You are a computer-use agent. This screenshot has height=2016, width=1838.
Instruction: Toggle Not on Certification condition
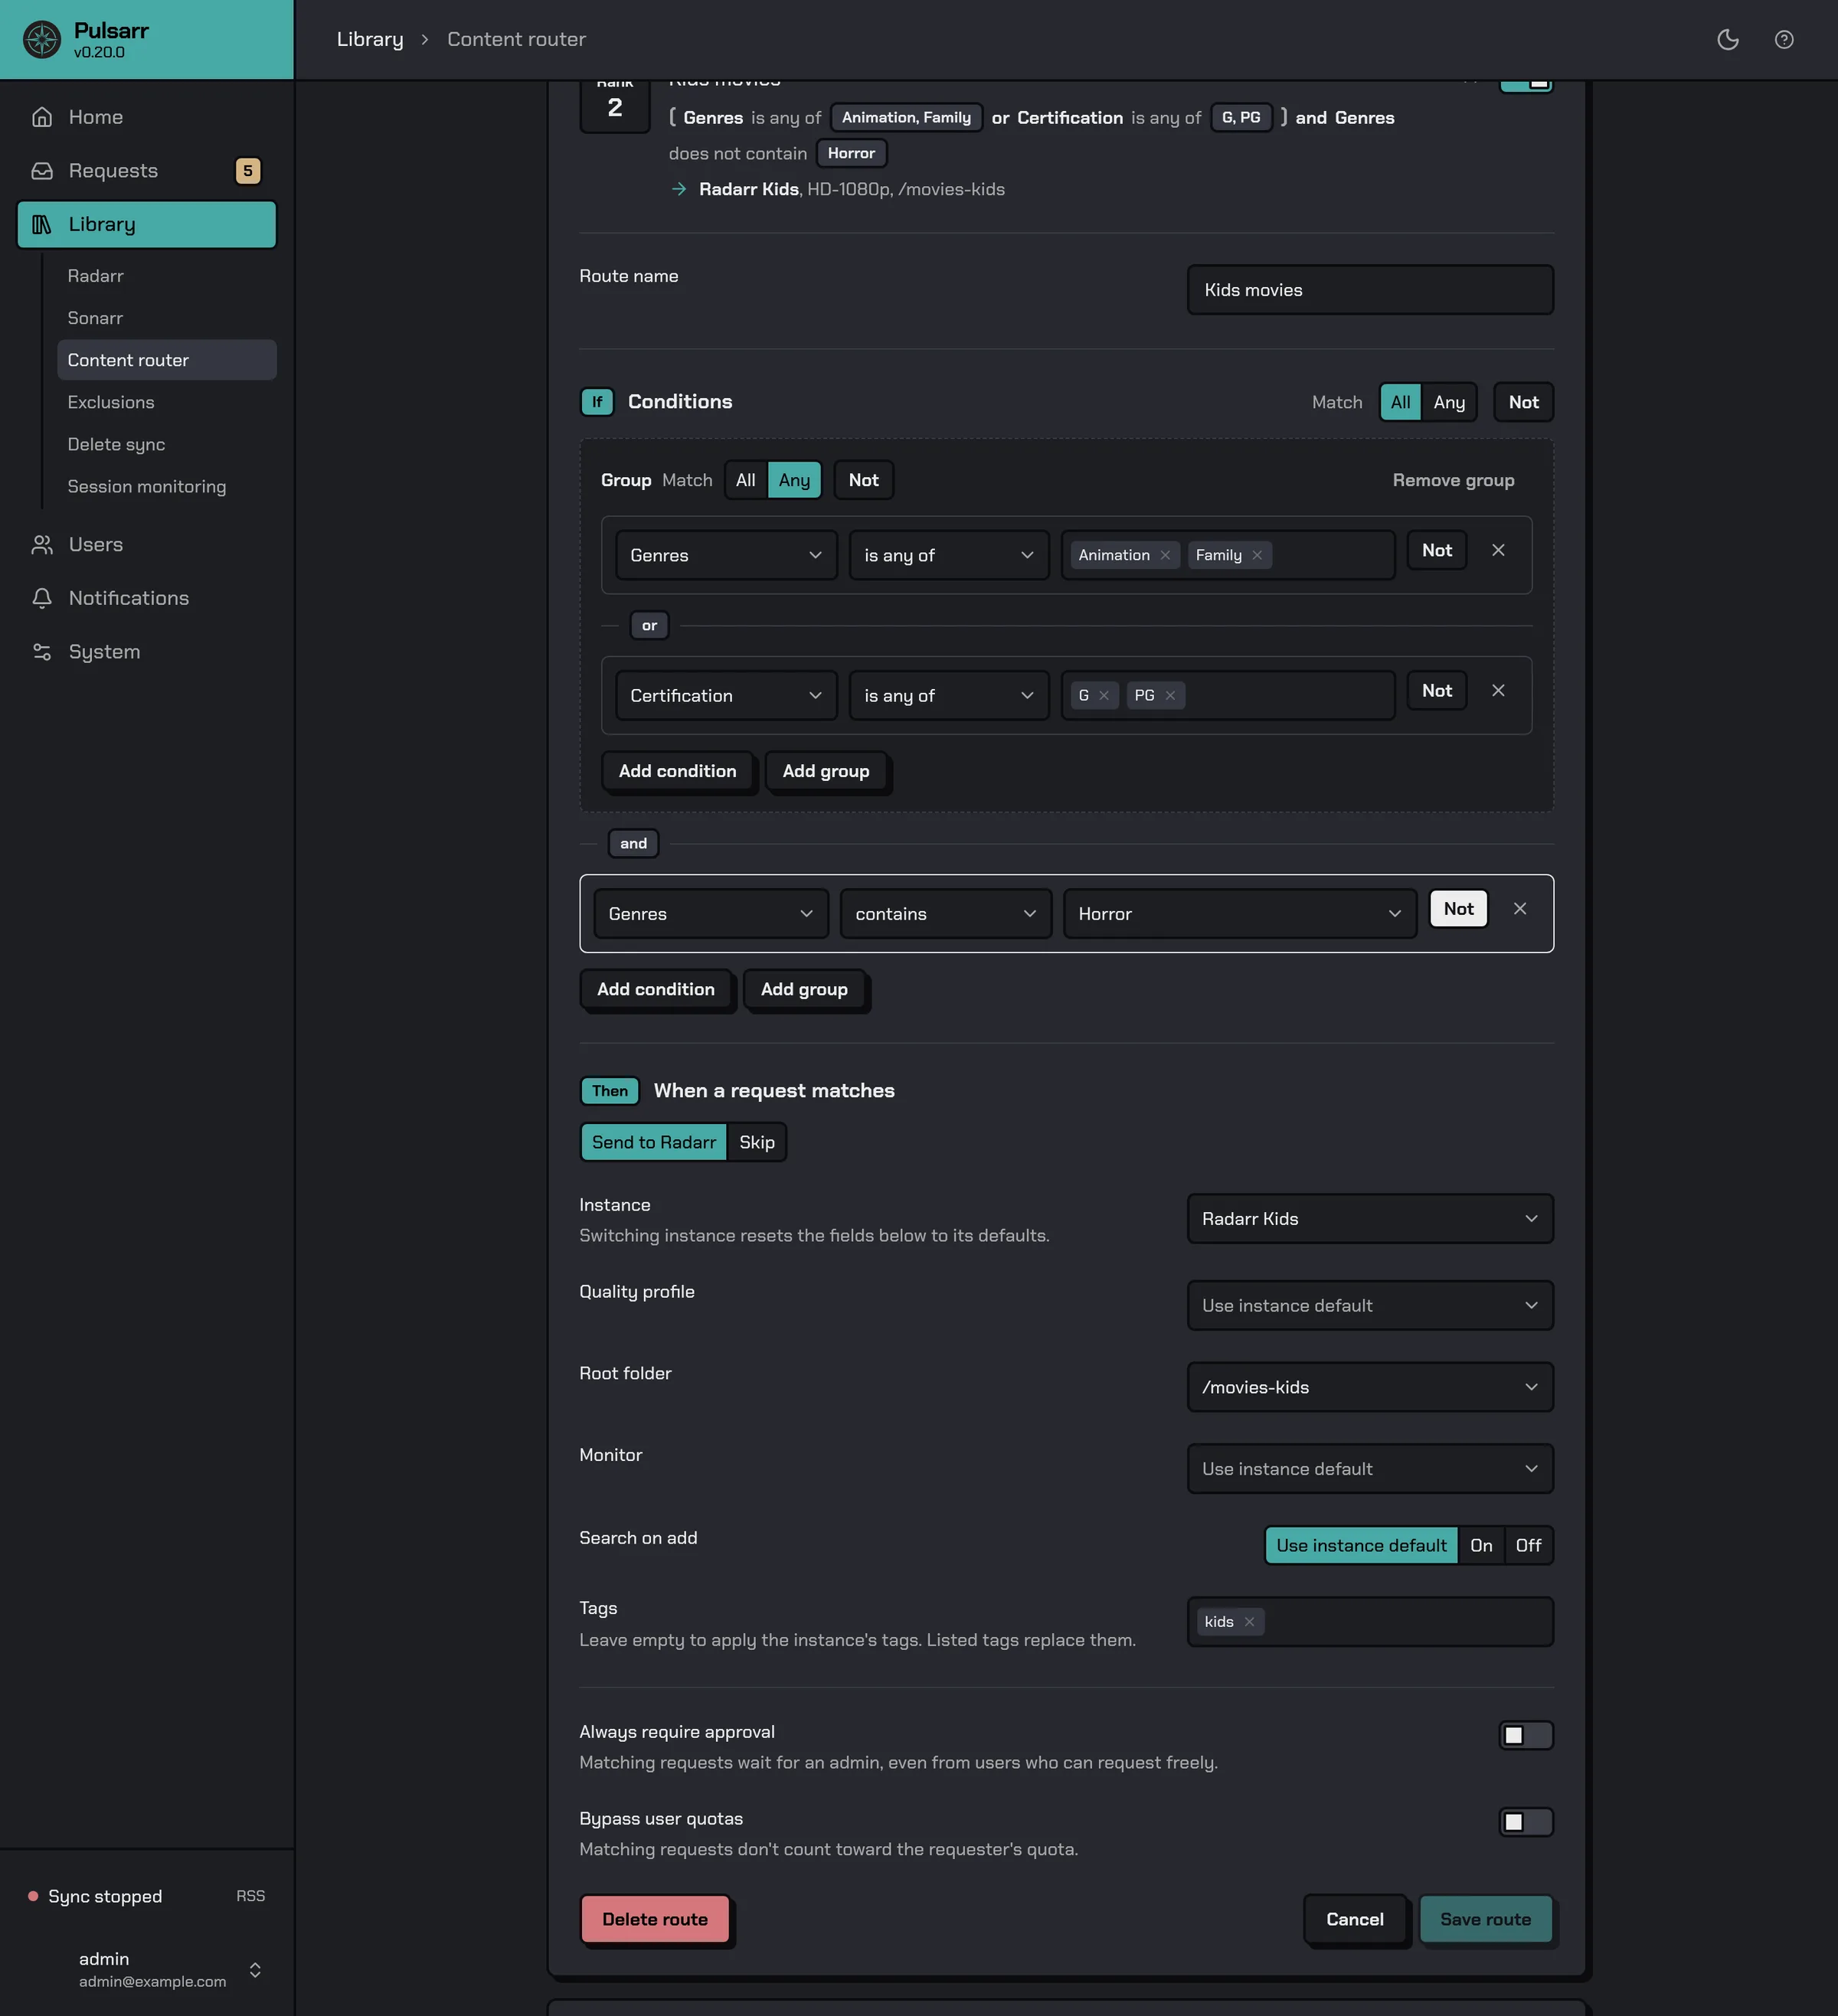click(x=1436, y=690)
